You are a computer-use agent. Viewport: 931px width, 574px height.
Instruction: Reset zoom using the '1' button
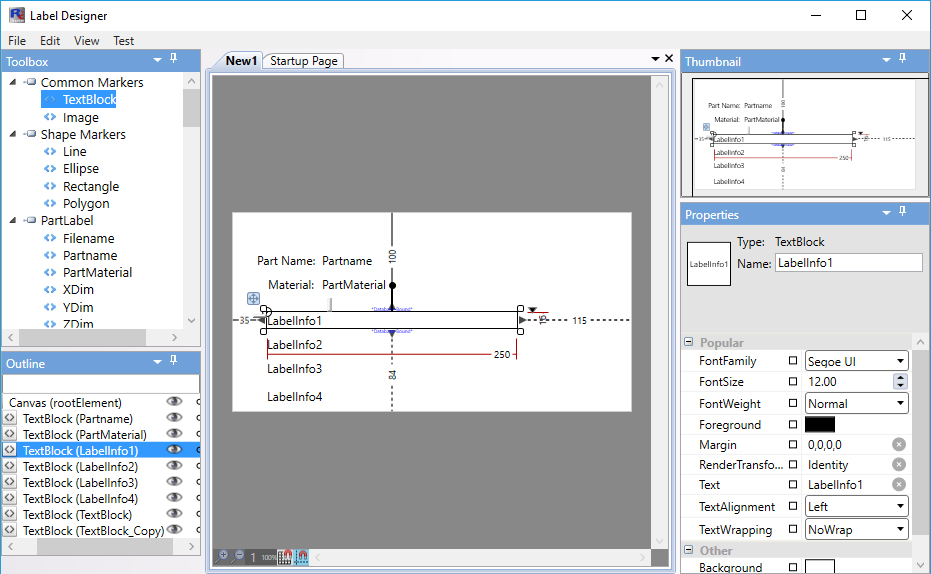[x=253, y=557]
